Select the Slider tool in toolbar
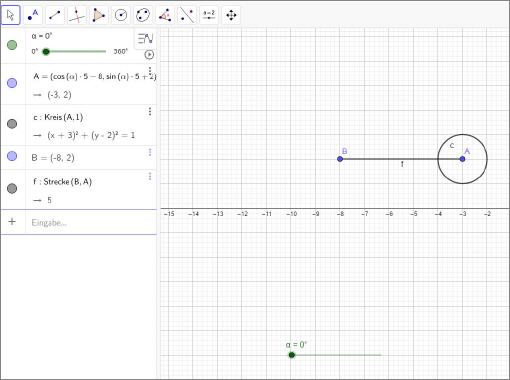Screen dimensions: 510x380 209,15
